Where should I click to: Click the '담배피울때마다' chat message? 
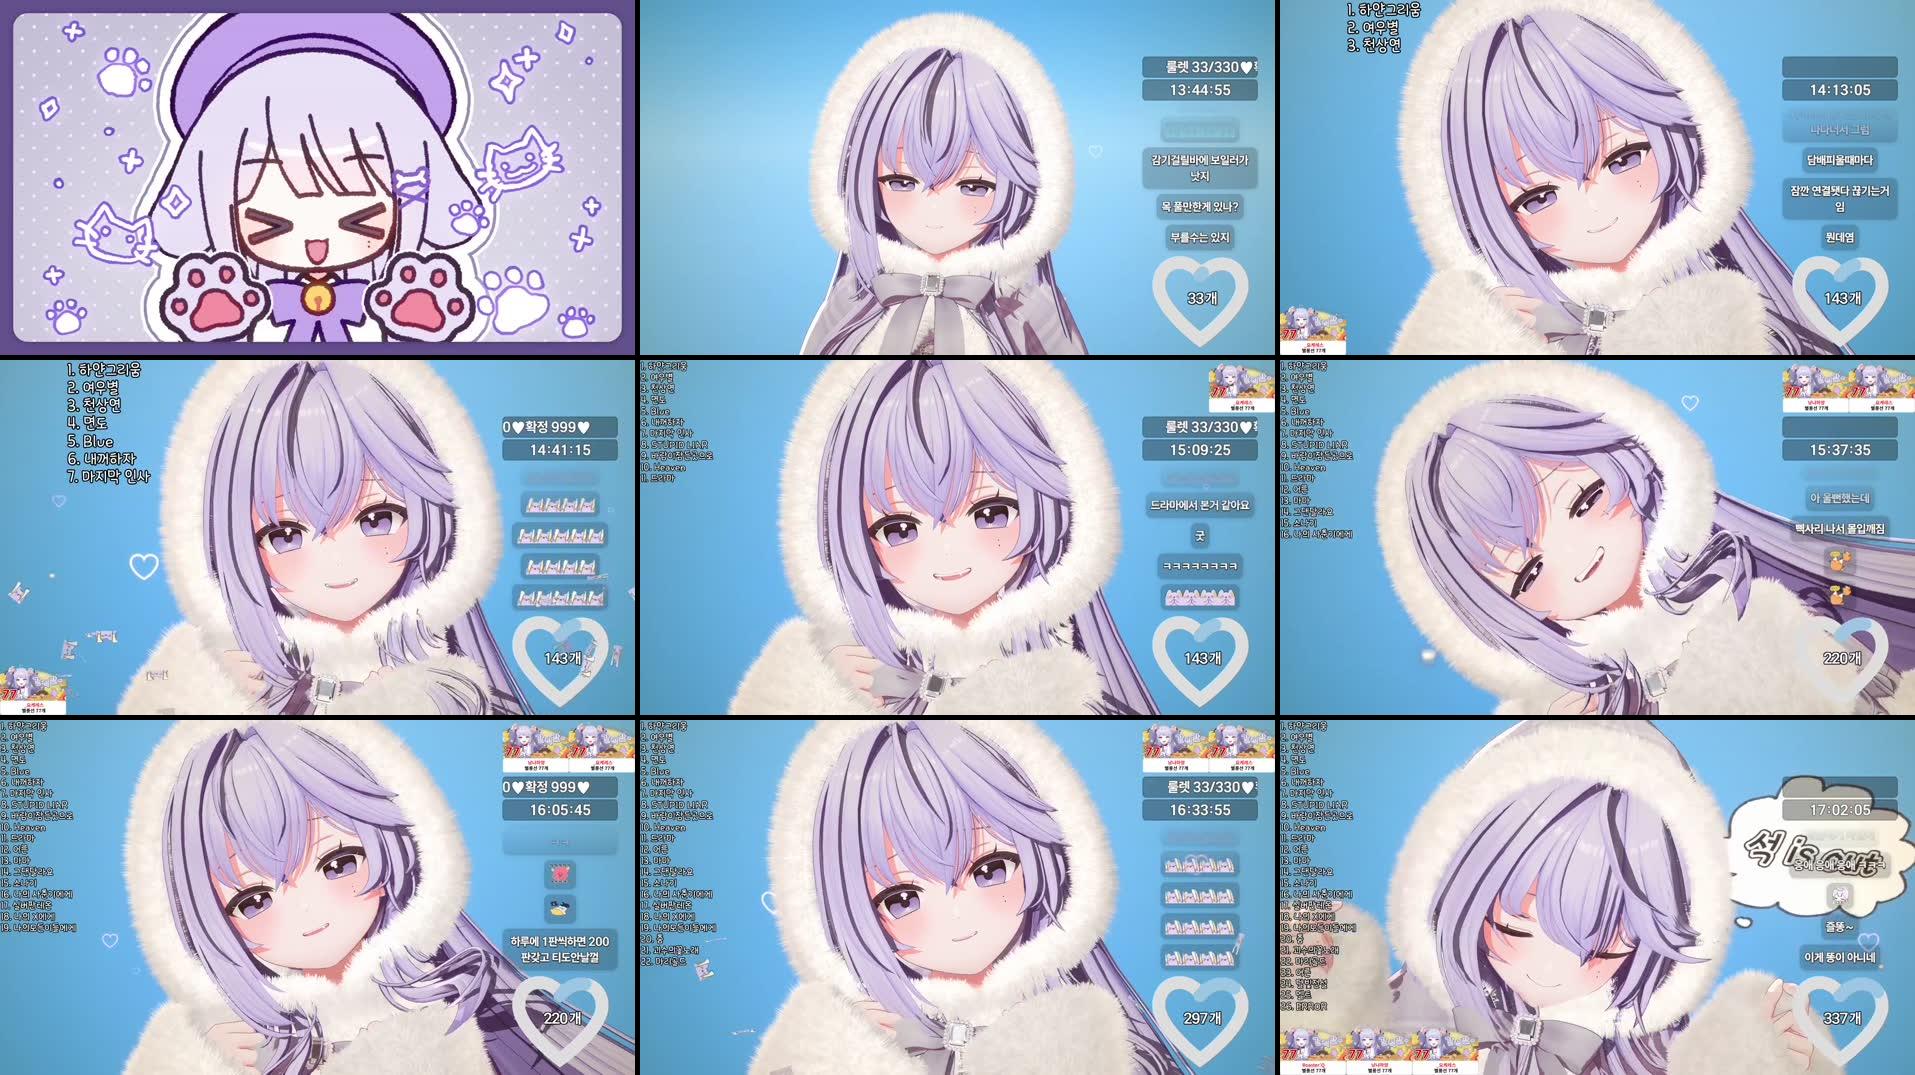click(x=1840, y=160)
